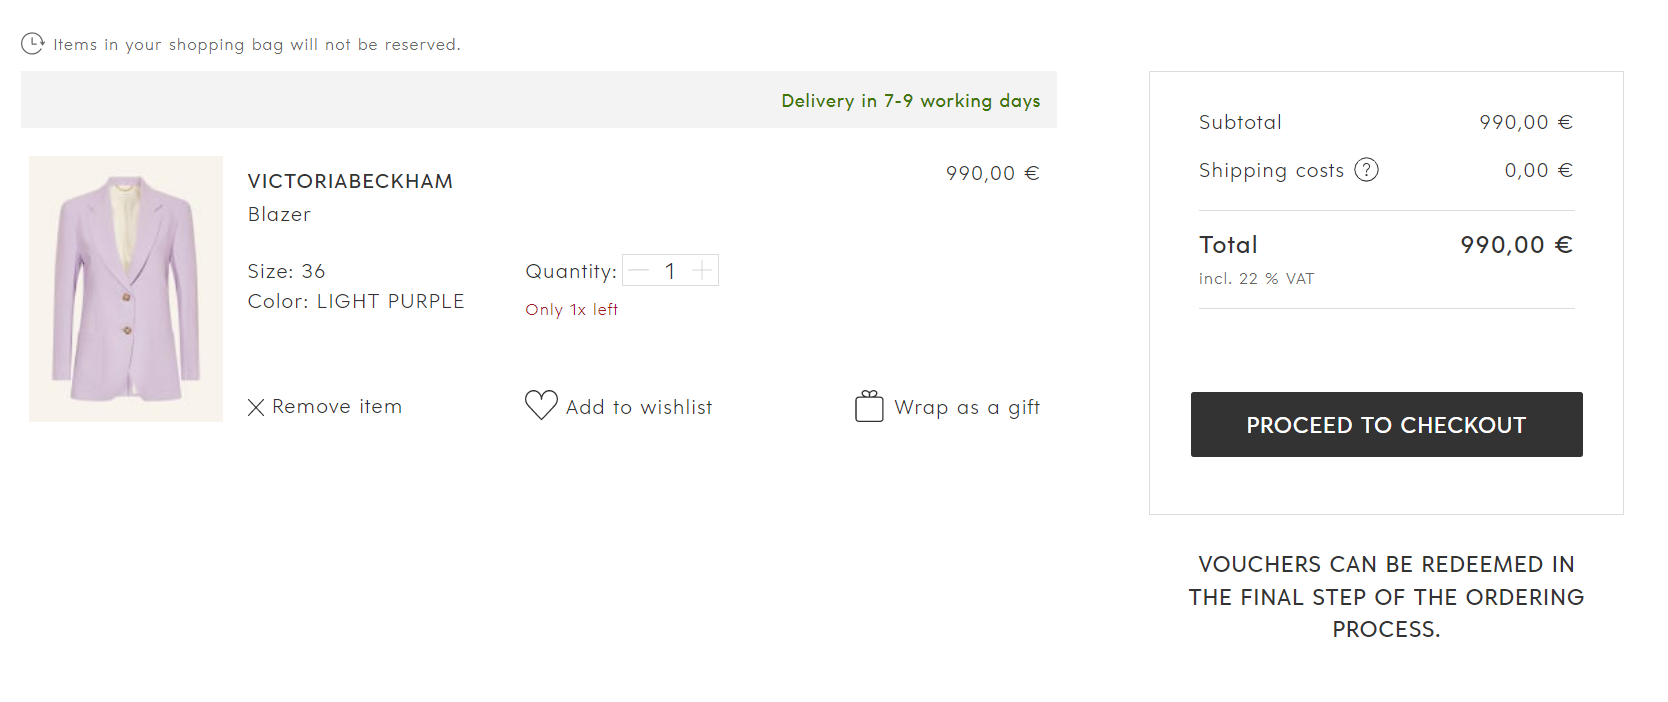Increase quantity with the plus button

(702, 271)
